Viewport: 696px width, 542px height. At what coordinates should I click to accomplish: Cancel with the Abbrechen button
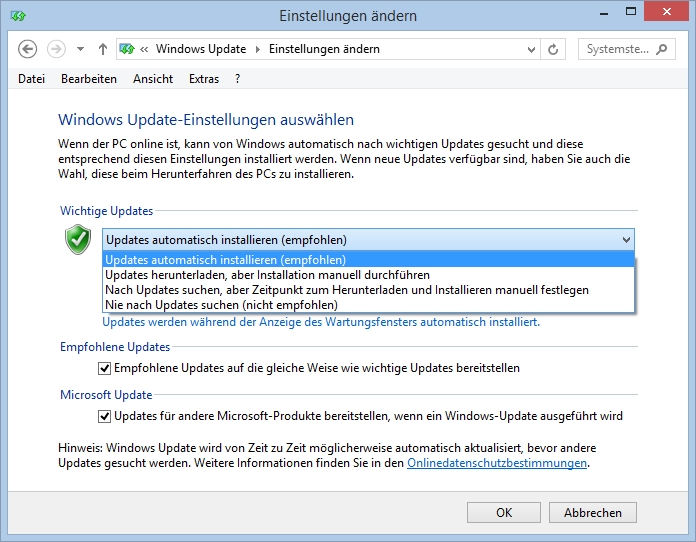tap(593, 513)
